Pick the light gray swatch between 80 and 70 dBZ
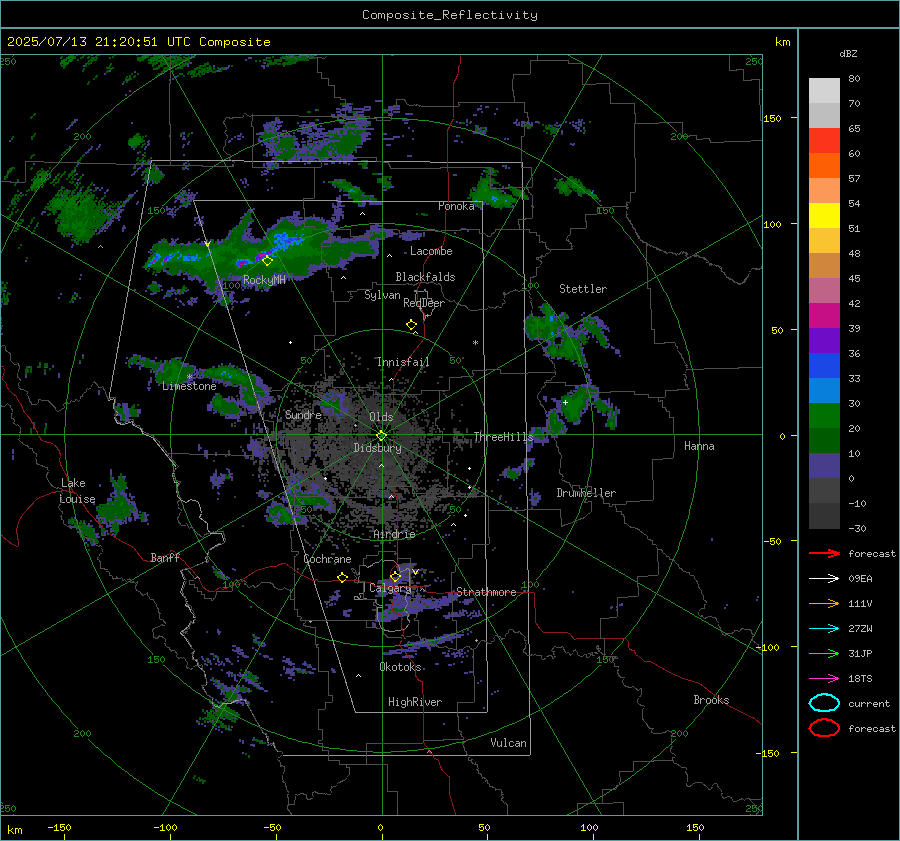 [x=824, y=90]
